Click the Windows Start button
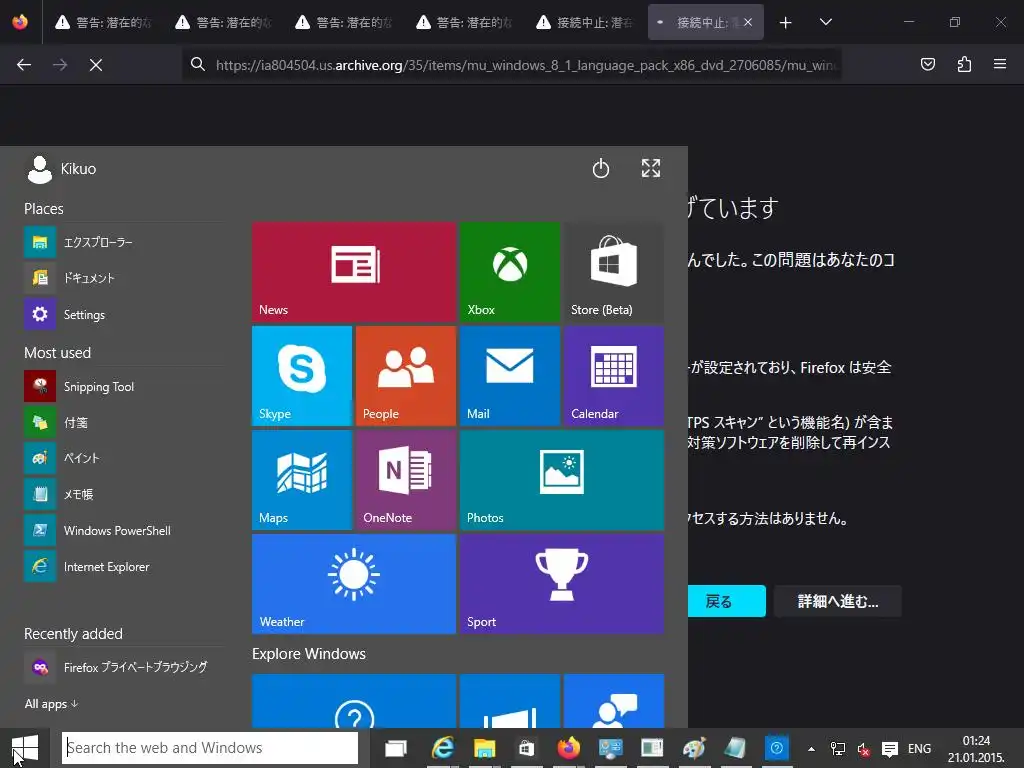This screenshot has width=1024, height=768. pyautogui.click(x=25, y=748)
